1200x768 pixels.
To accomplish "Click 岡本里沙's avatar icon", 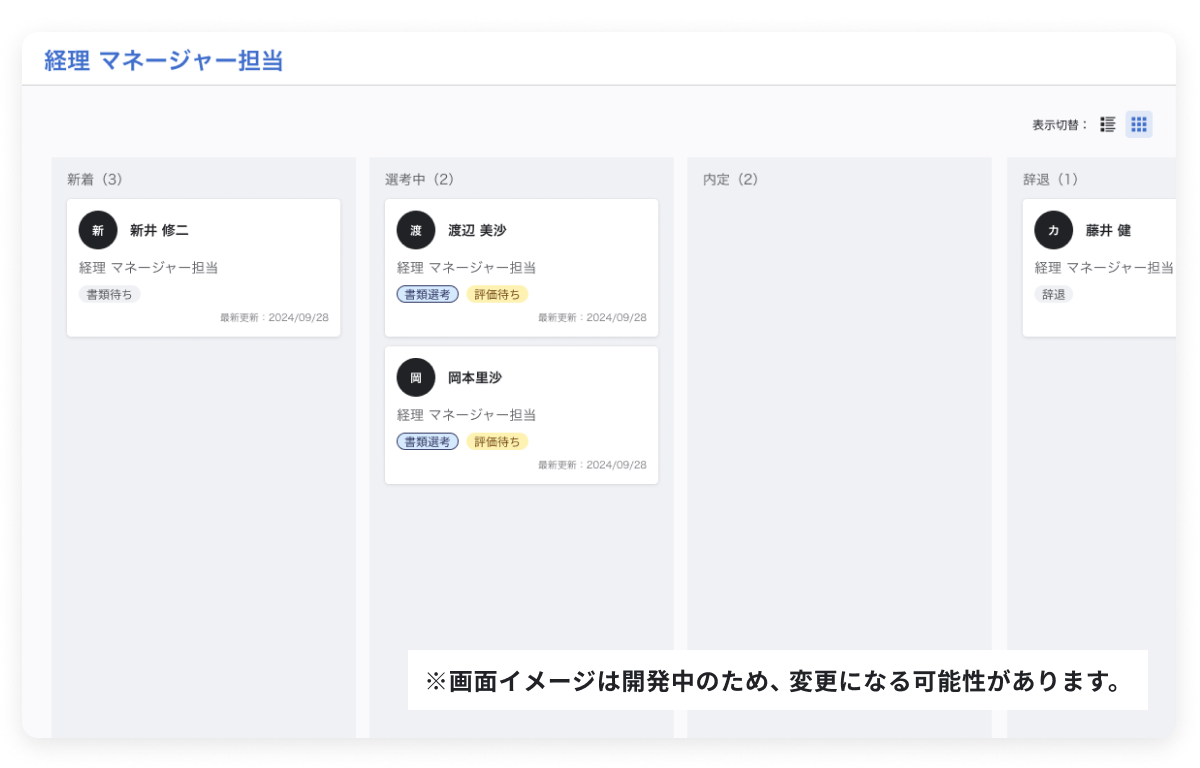I will point(415,378).
